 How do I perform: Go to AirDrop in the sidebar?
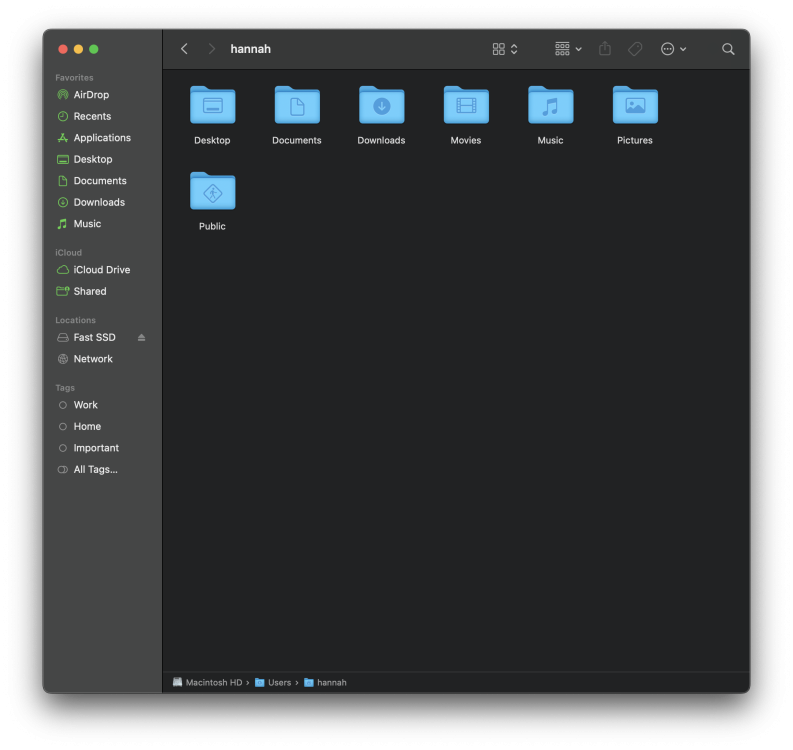click(91, 95)
